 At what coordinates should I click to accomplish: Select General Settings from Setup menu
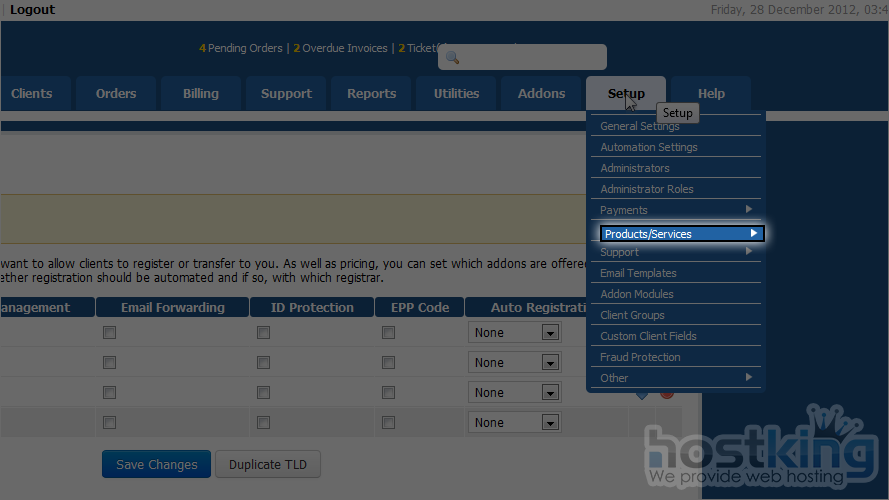coord(640,127)
